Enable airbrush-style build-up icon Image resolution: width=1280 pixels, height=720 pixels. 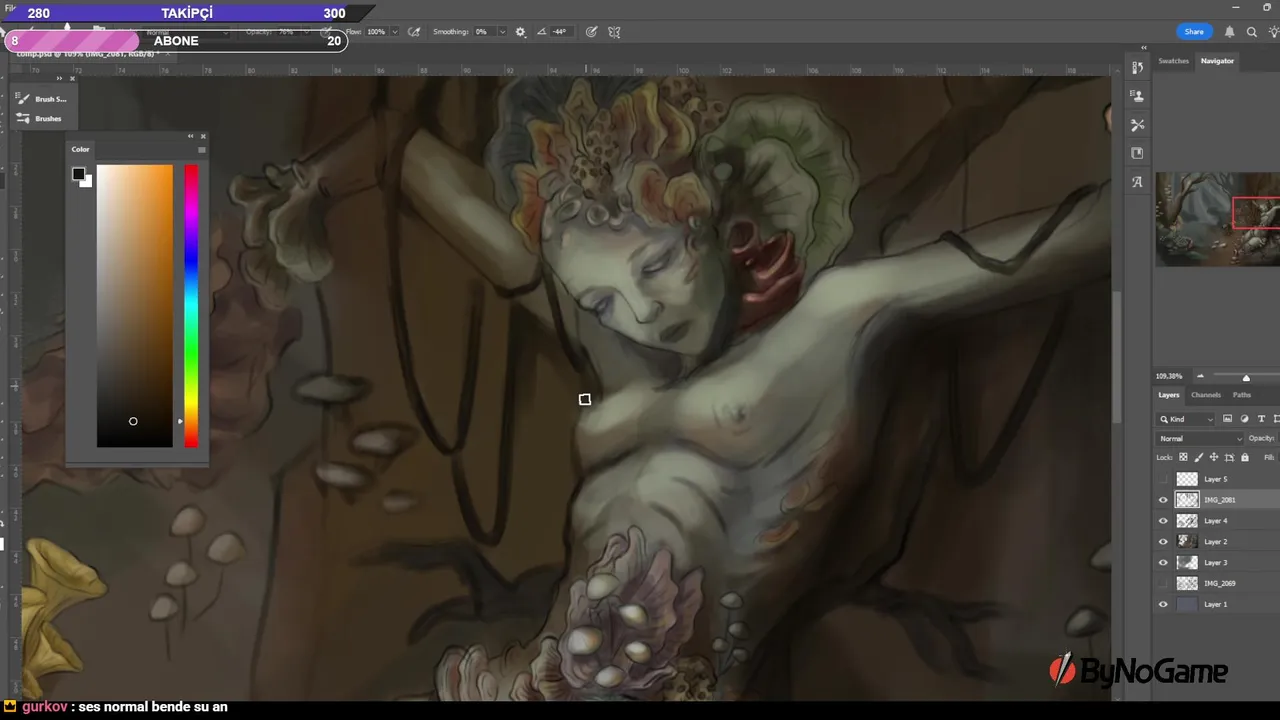click(x=414, y=32)
